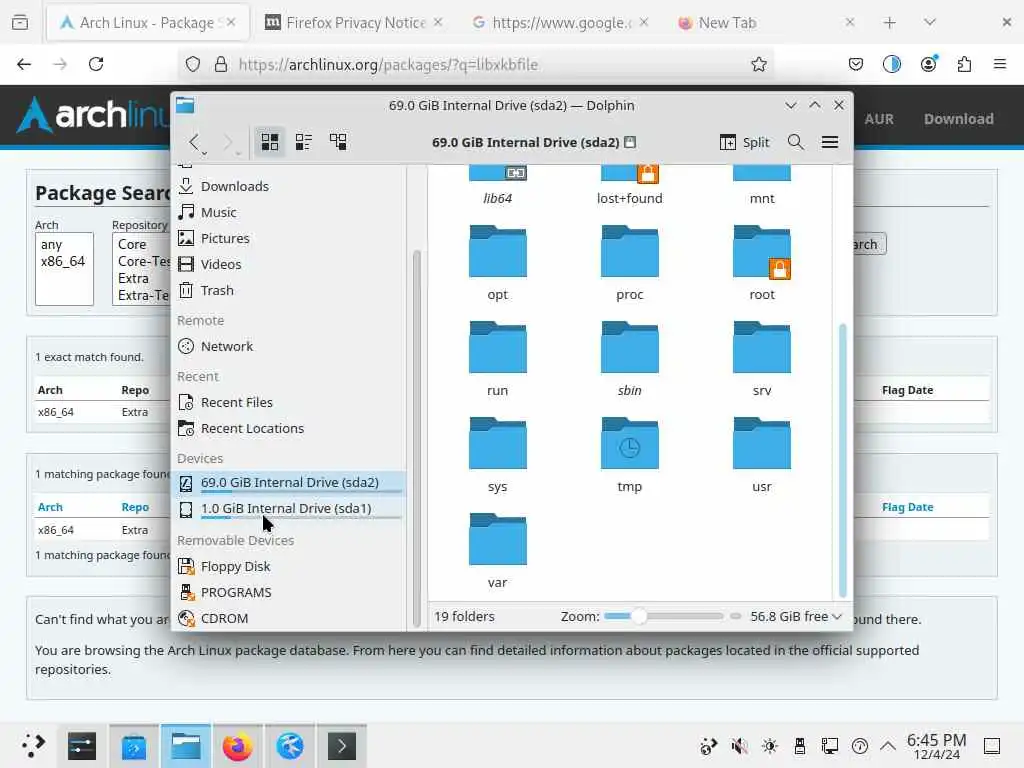
Task: Select the srv folder
Action: 761,358
